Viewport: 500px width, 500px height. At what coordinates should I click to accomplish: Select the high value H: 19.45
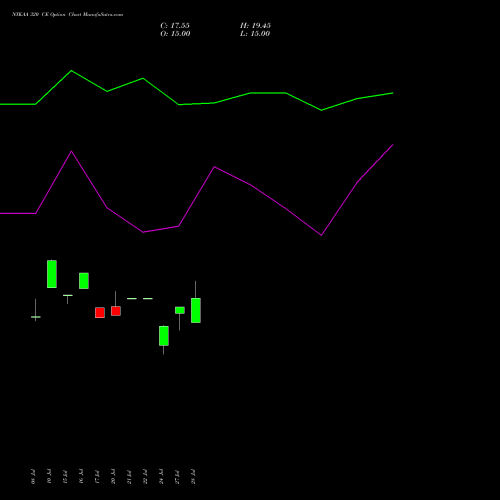pos(255,26)
